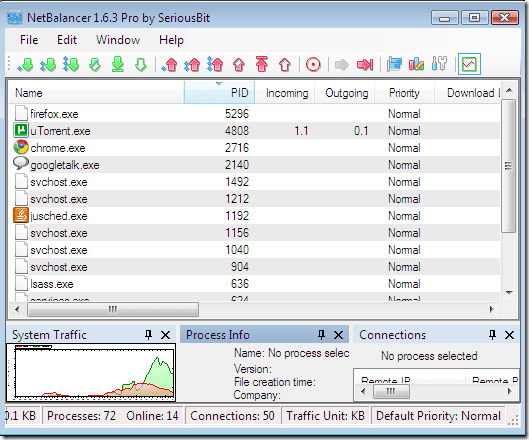
Task: Click the colored bar chart with pencil icon
Action: (416, 64)
